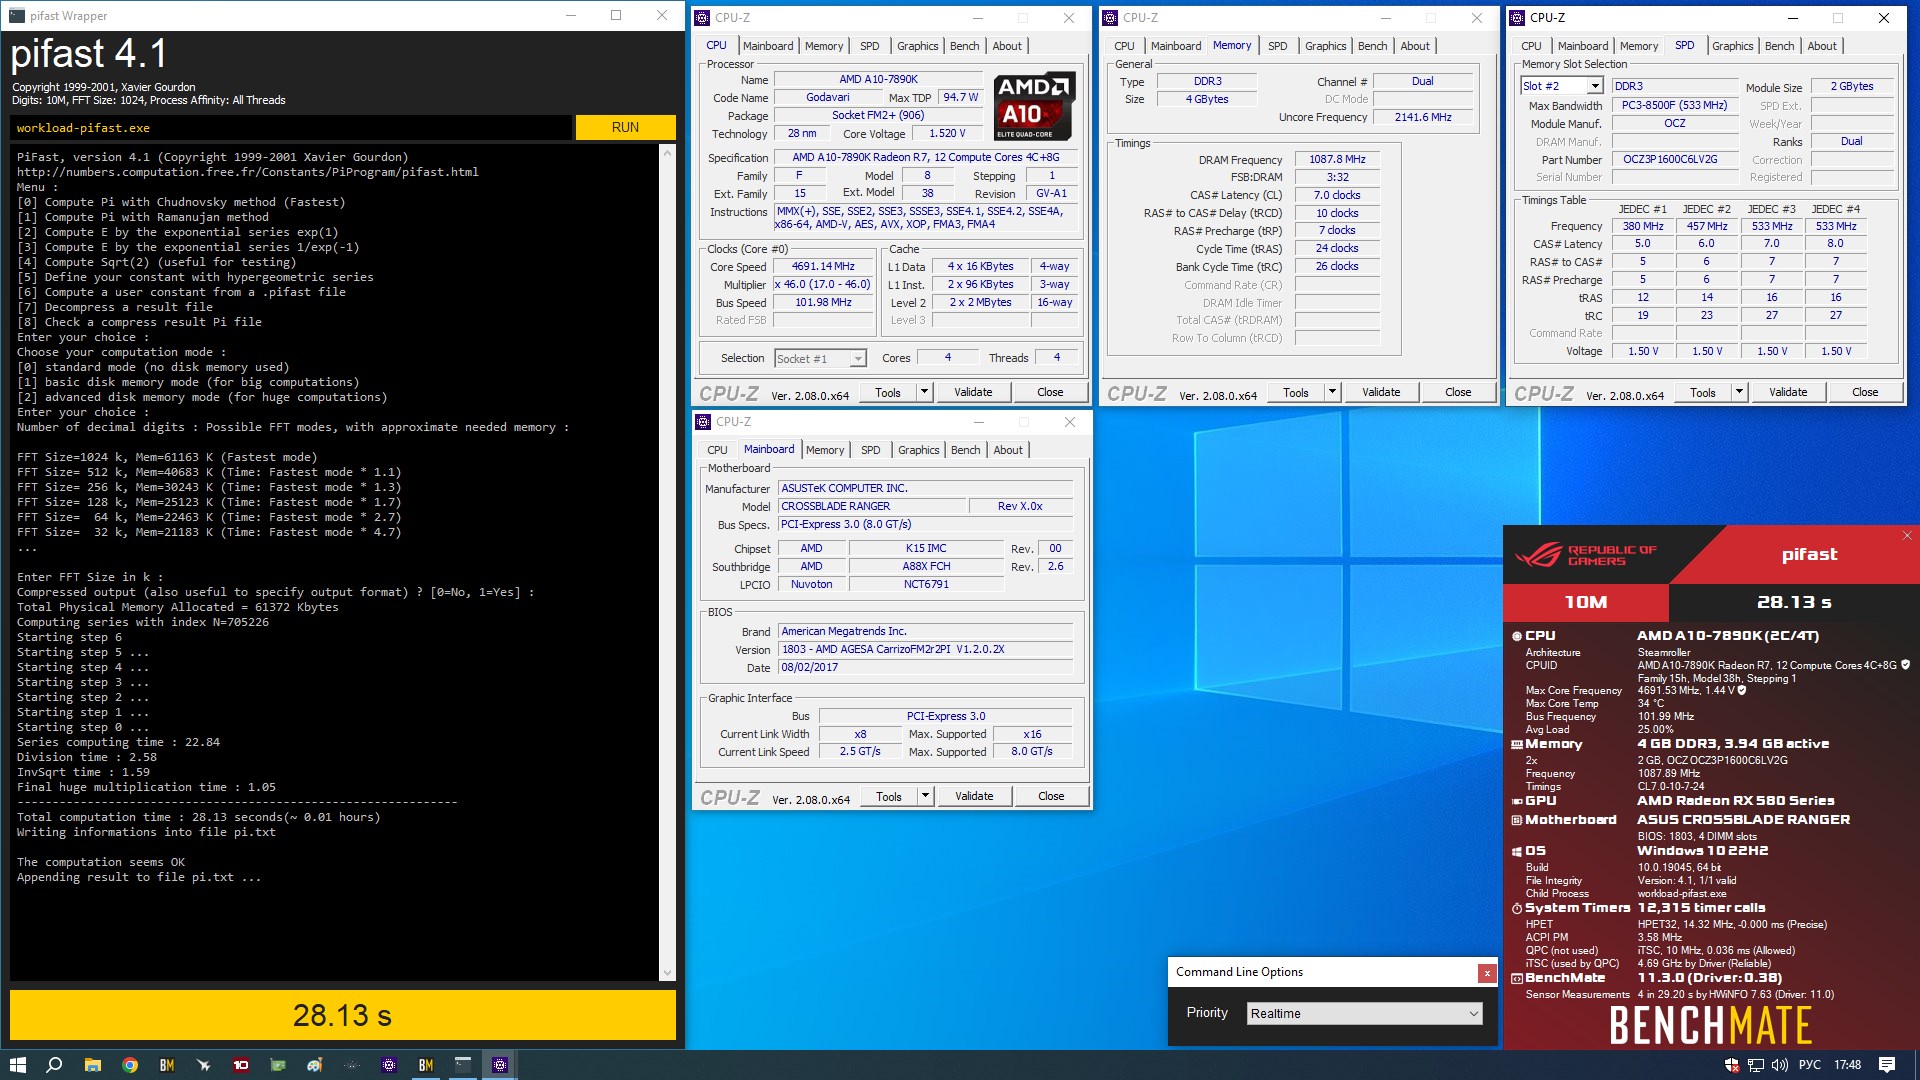Open the green graphics card taskbar icon
This screenshot has width=1920, height=1080.
[278, 1065]
